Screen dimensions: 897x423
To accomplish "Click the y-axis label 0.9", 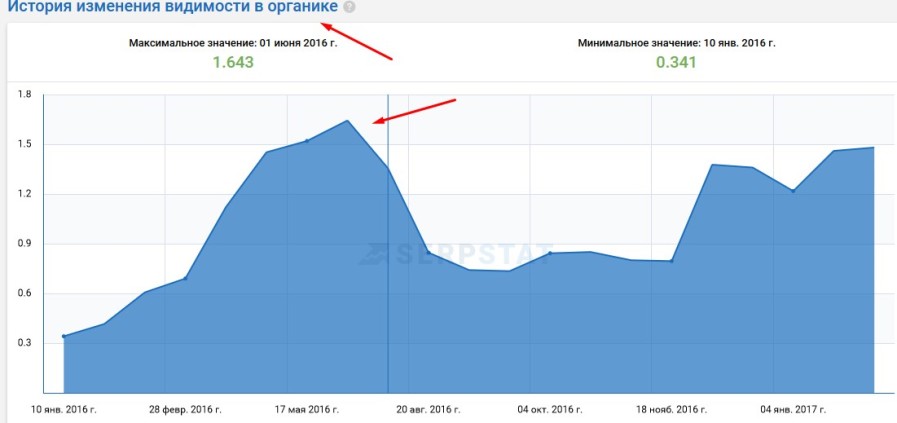I will pyautogui.click(x=25, y=244).
